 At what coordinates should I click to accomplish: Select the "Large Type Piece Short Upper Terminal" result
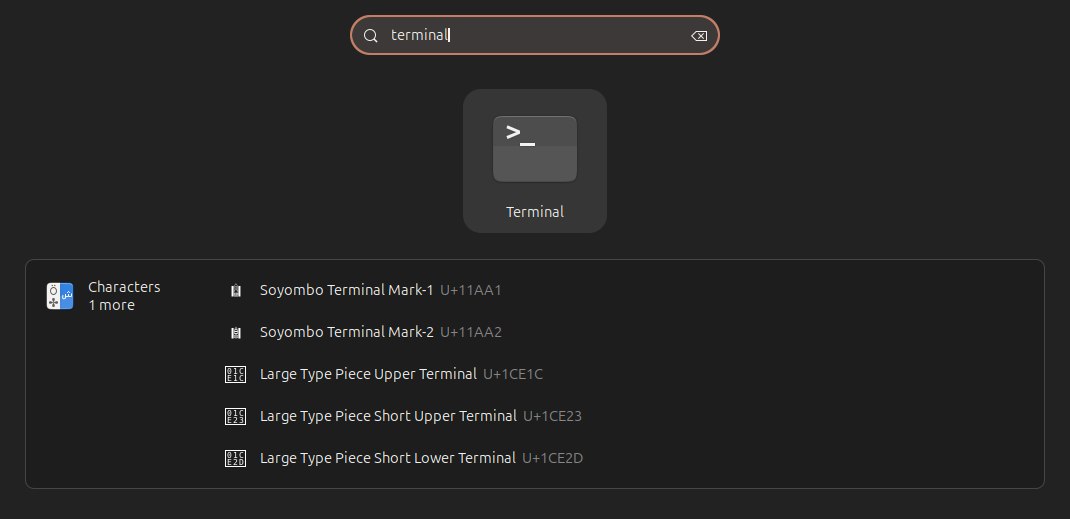coord(388,416)
